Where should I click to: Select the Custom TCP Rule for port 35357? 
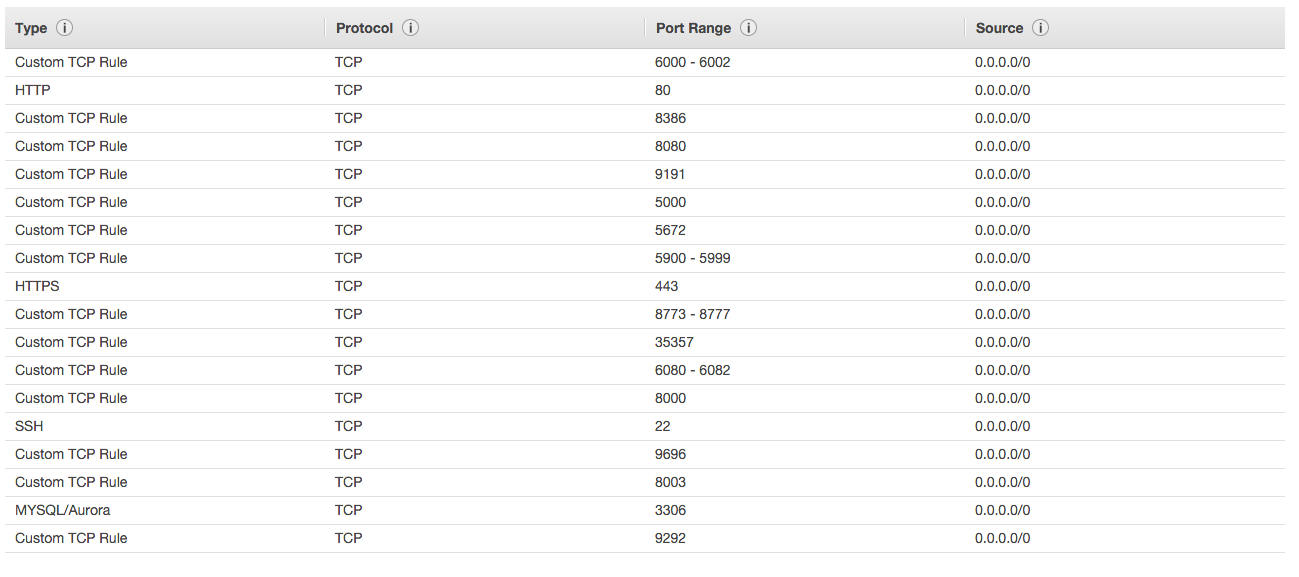[70, 342]
